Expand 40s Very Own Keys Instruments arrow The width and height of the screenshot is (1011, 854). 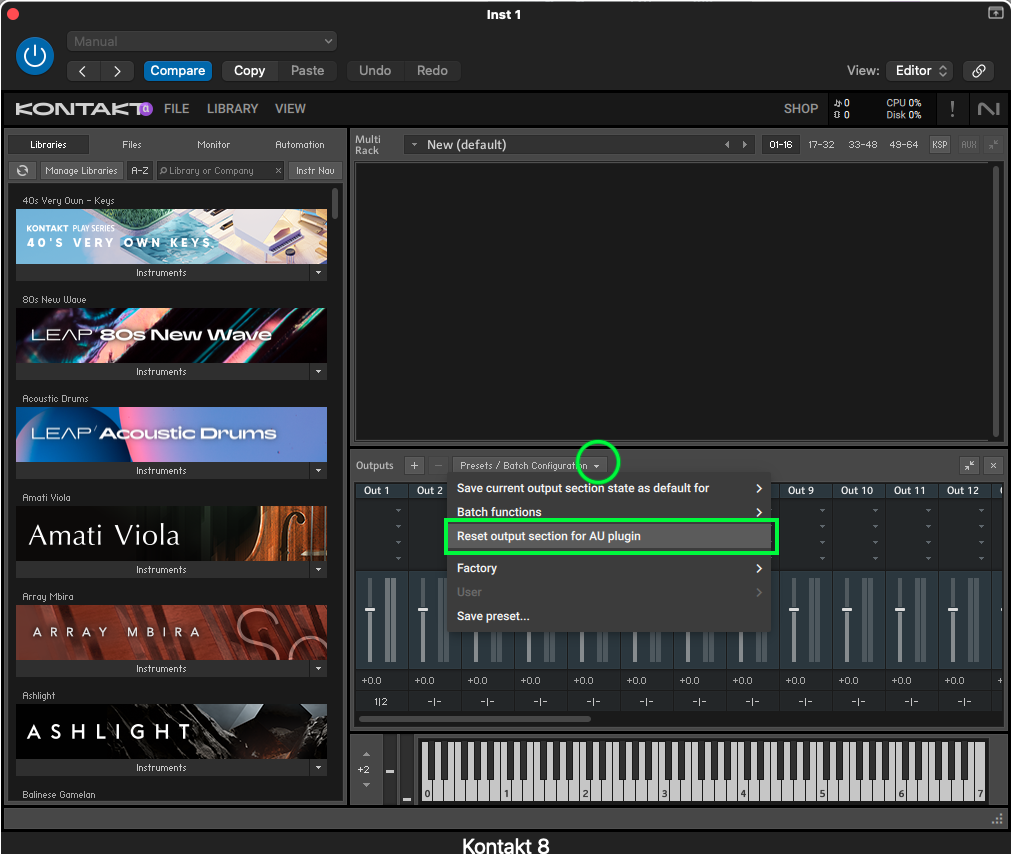point(319,273)
